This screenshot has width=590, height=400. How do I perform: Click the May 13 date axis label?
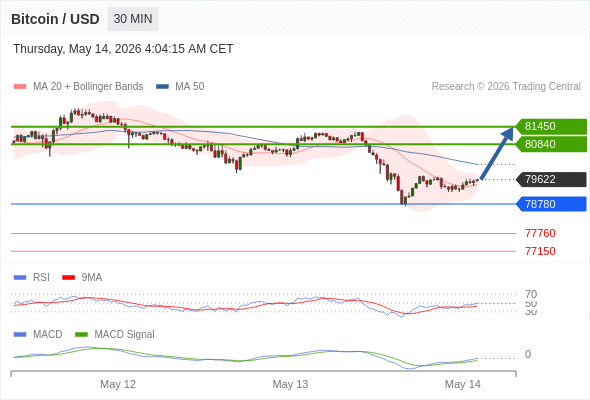click(x=290, y=384)
